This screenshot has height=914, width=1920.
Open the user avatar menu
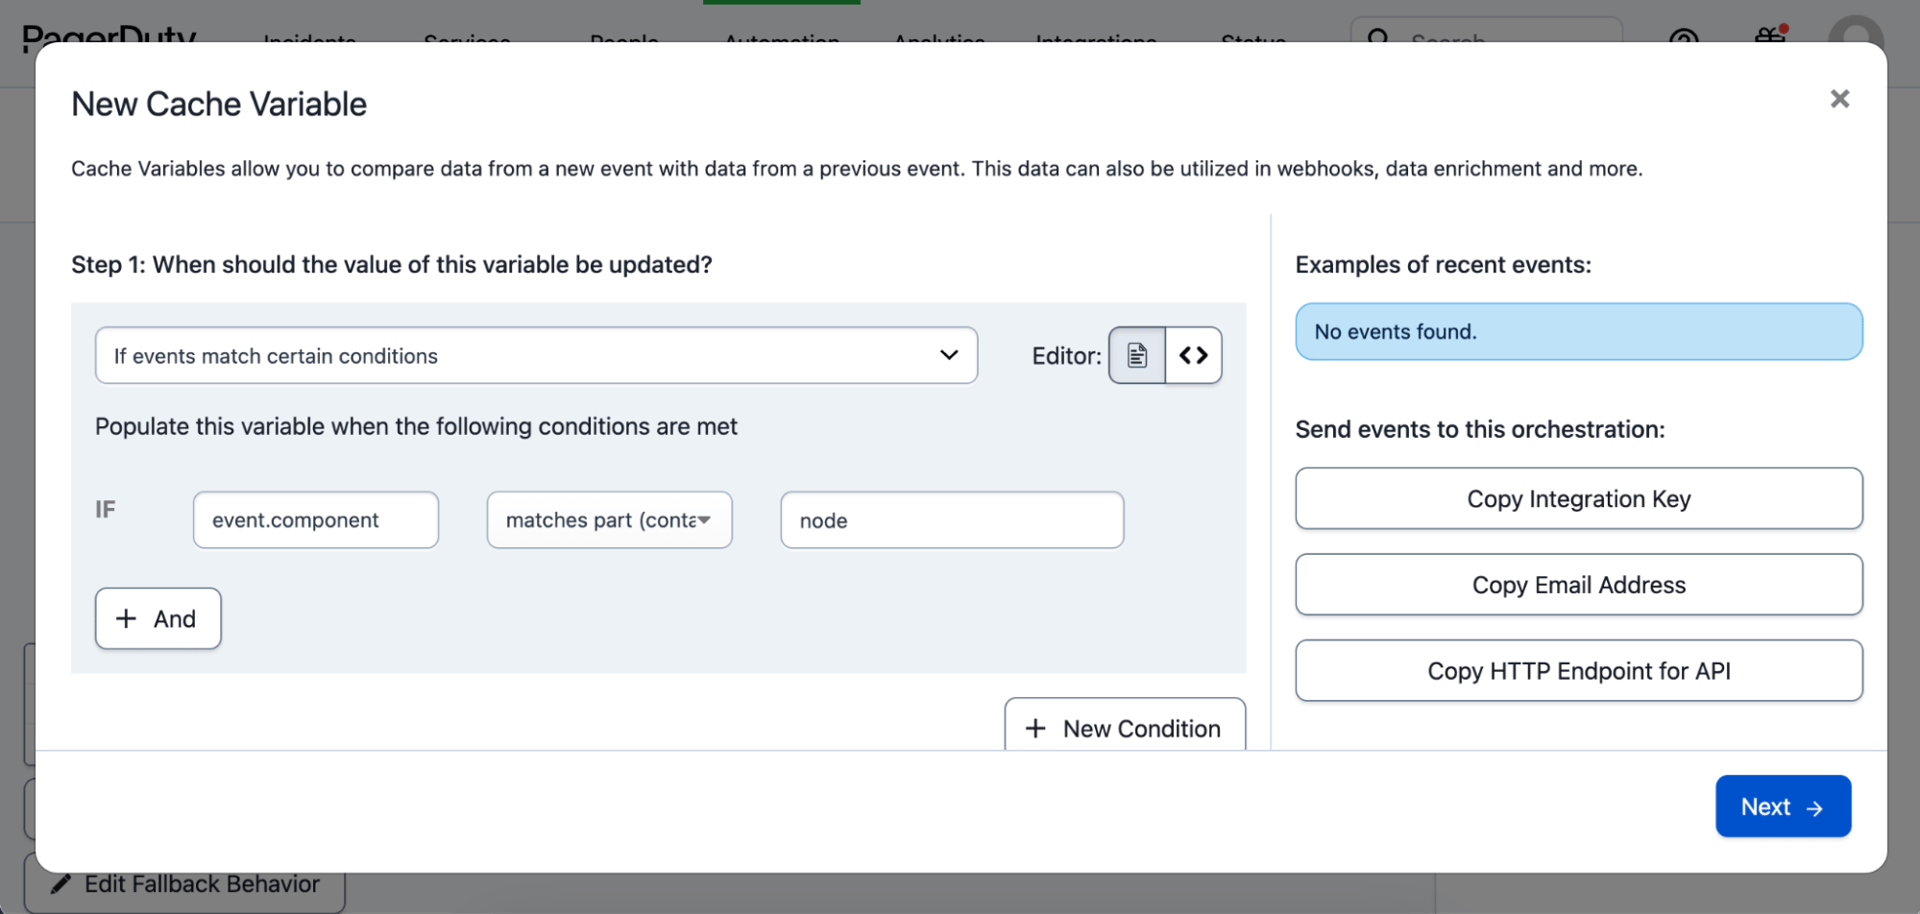pyautogui.click(x=1855, y=32)
